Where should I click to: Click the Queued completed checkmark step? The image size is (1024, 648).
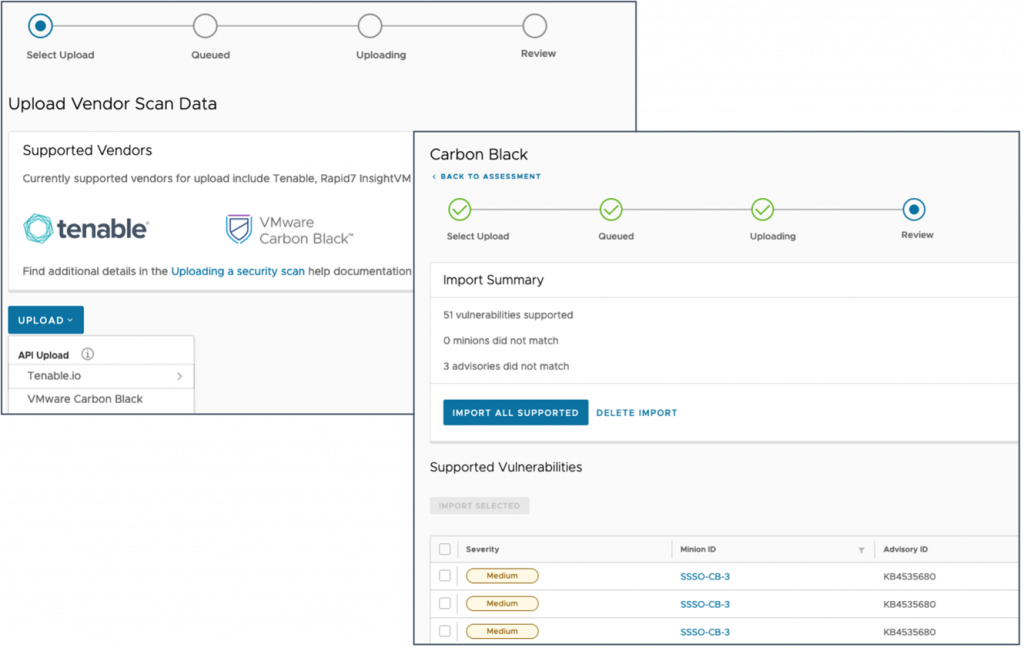611,210
